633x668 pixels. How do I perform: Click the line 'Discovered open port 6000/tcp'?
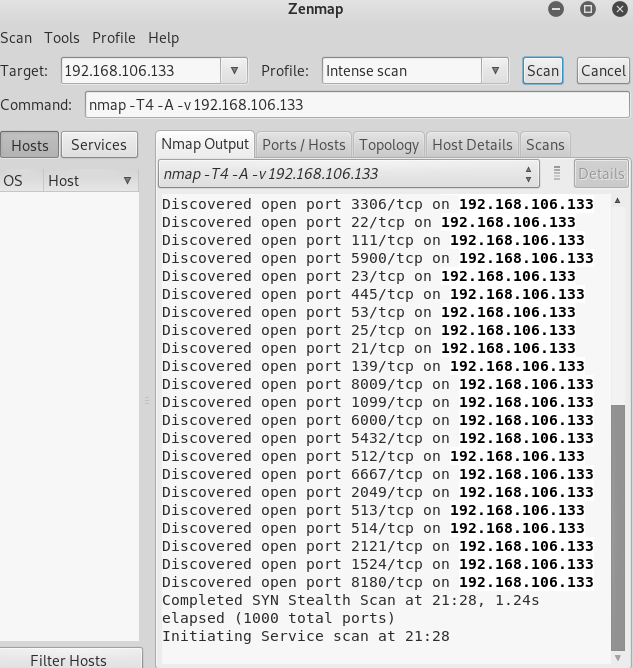tap(377, 420)
